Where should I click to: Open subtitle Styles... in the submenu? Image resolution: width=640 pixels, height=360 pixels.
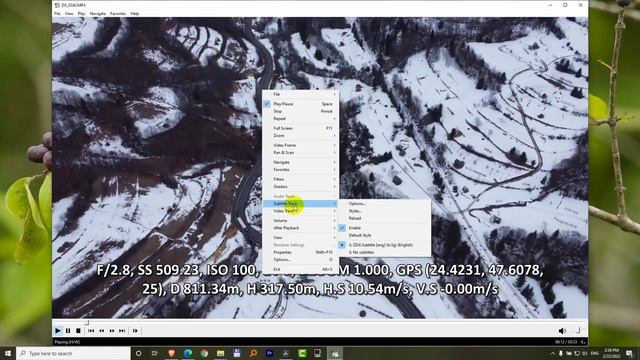click(x=384, y=211)
